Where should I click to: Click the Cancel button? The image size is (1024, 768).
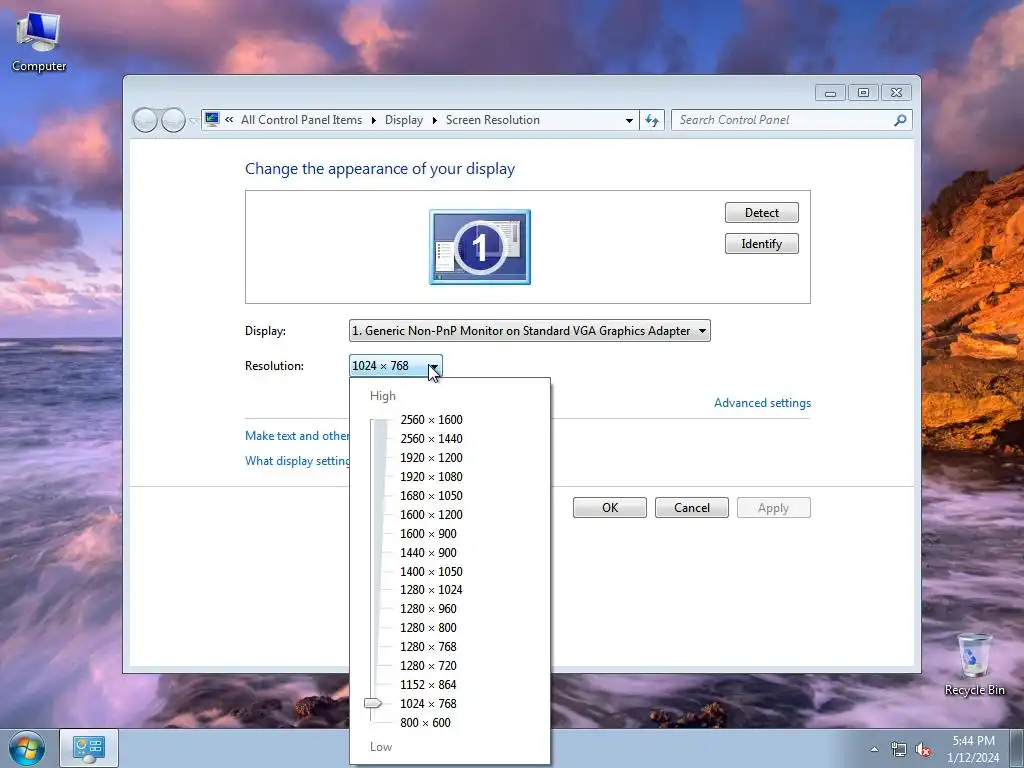(x=692, y=507)
